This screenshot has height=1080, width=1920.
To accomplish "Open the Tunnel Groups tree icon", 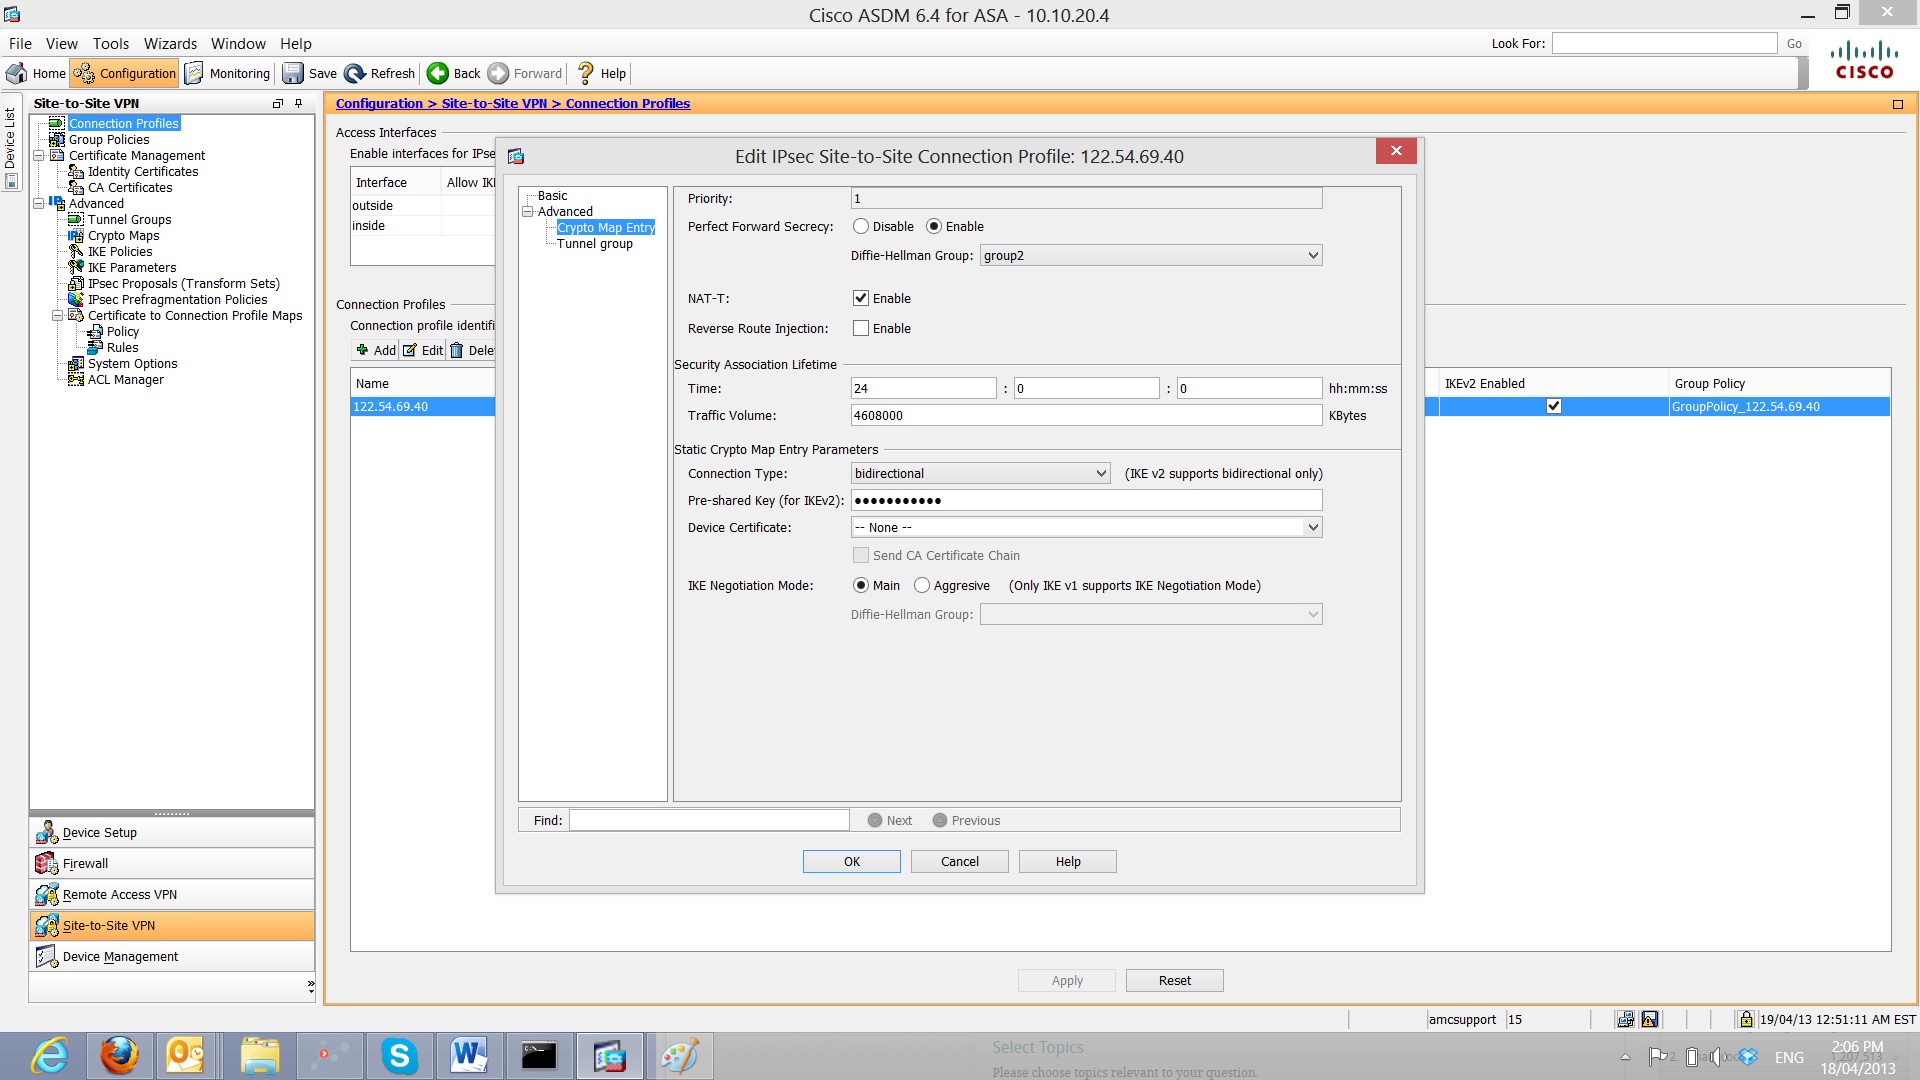I will 76,220.
